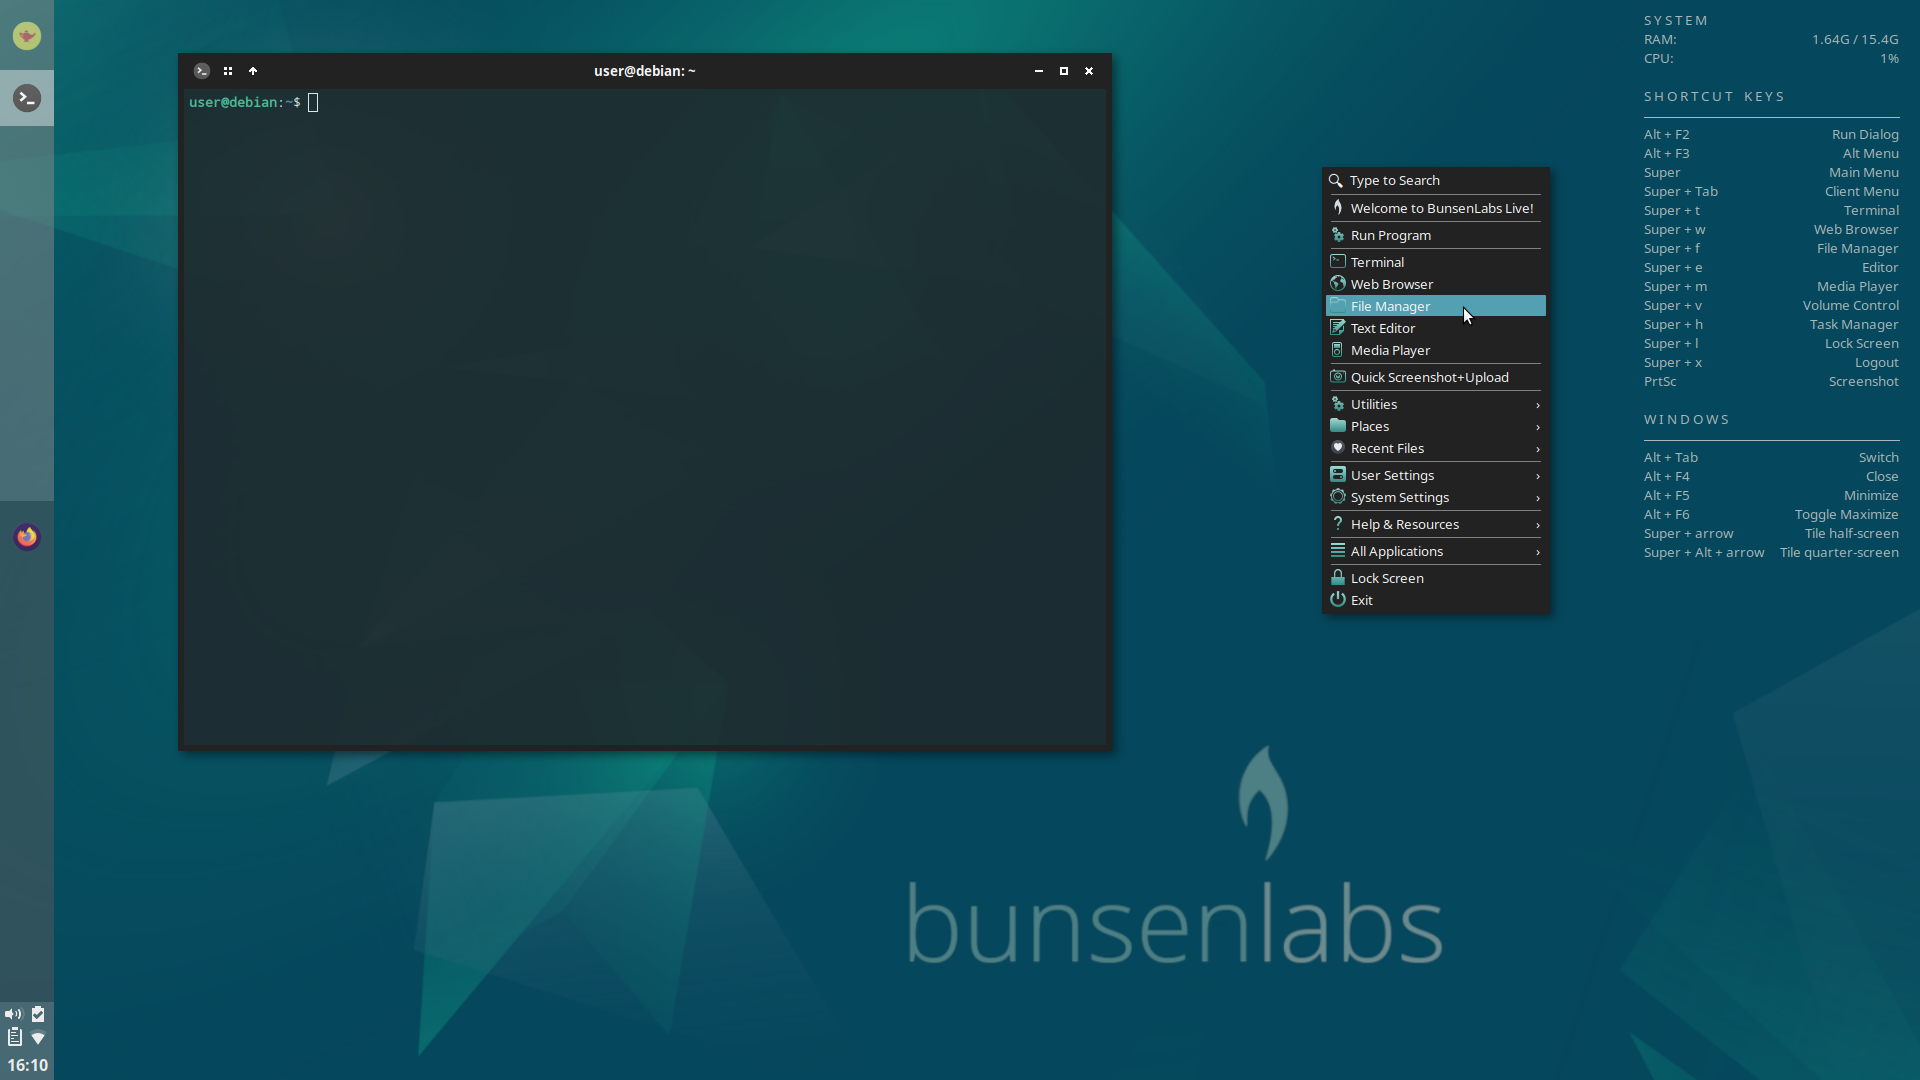Screen dimensions: 1920x1080
Task: Maximize the terminal window
Action: 1064,71
